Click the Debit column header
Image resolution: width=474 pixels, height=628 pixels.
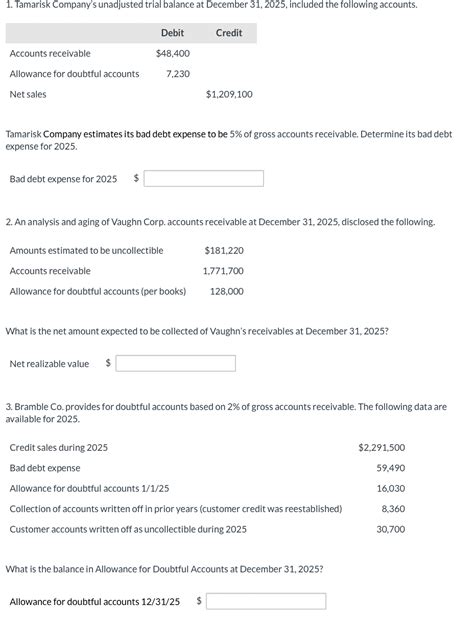click(172, 33)
